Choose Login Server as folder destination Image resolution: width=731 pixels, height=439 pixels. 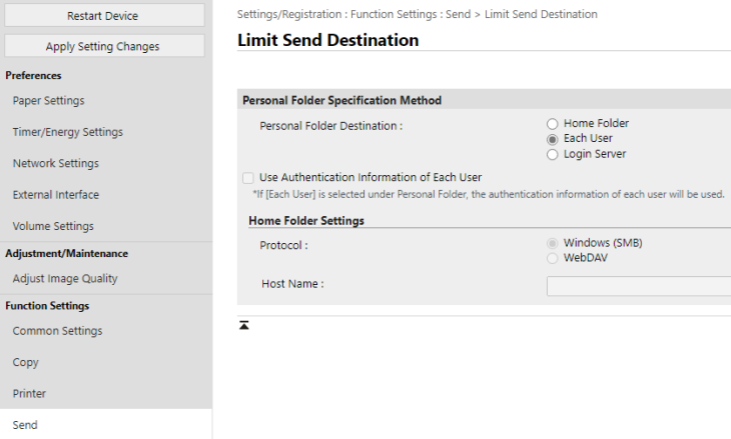point(551,155)
